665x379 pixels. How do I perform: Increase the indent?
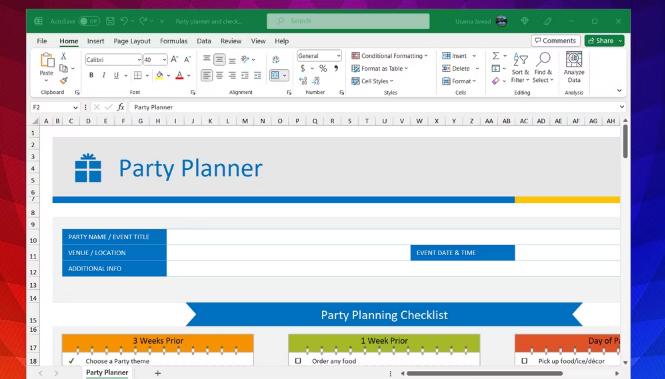coord(257,75)
